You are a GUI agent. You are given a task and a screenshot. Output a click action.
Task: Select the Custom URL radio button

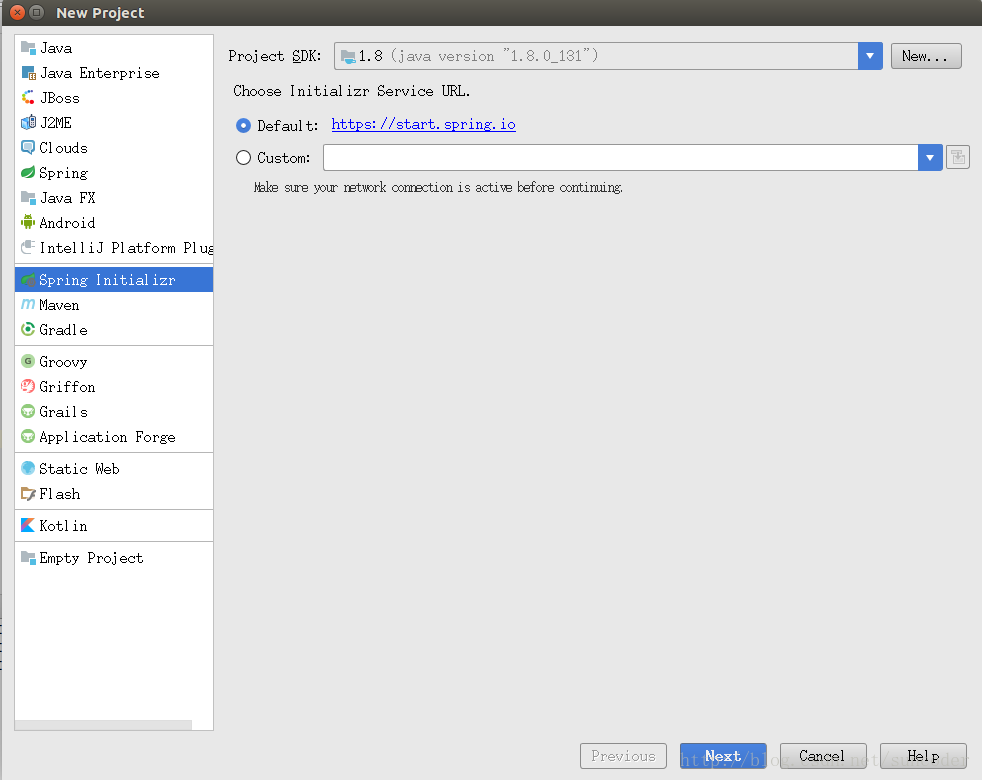pyautogui.click(x=243, y=157)
